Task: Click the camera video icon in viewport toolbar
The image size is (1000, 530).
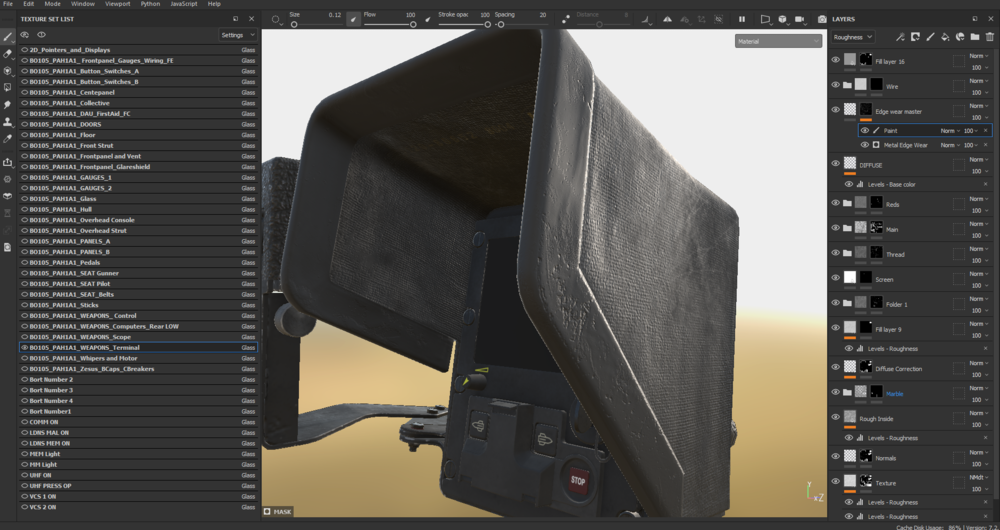Action: (x=800, y=19)
